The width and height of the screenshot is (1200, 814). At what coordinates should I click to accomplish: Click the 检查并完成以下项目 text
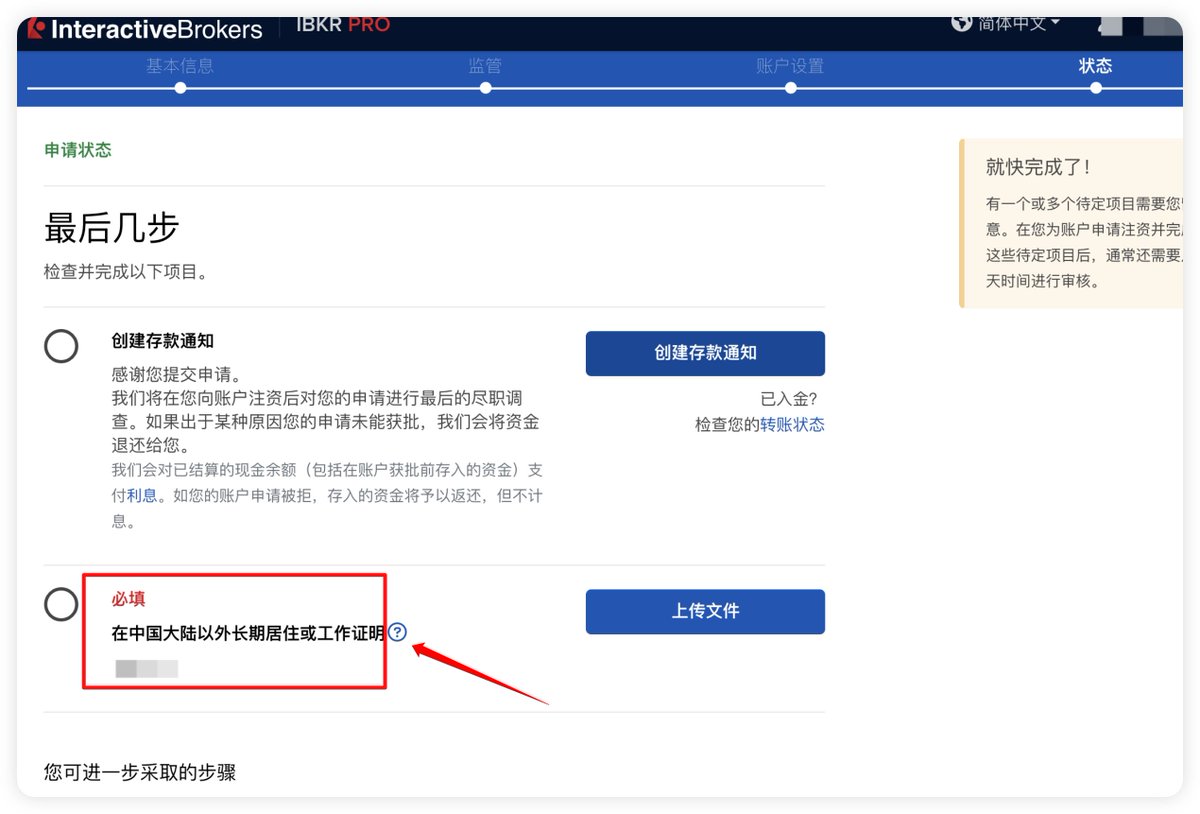[x=126, y=272]
